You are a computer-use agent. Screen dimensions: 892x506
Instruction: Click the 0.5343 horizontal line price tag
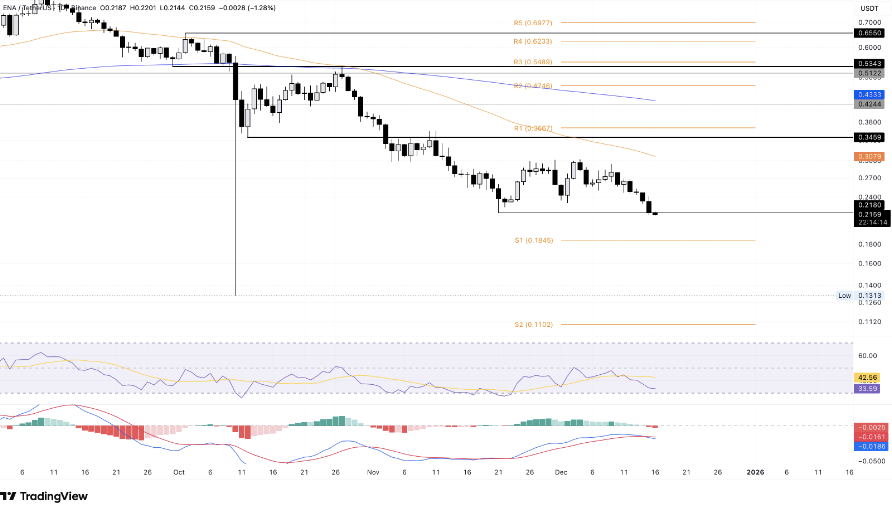[870, 64]
